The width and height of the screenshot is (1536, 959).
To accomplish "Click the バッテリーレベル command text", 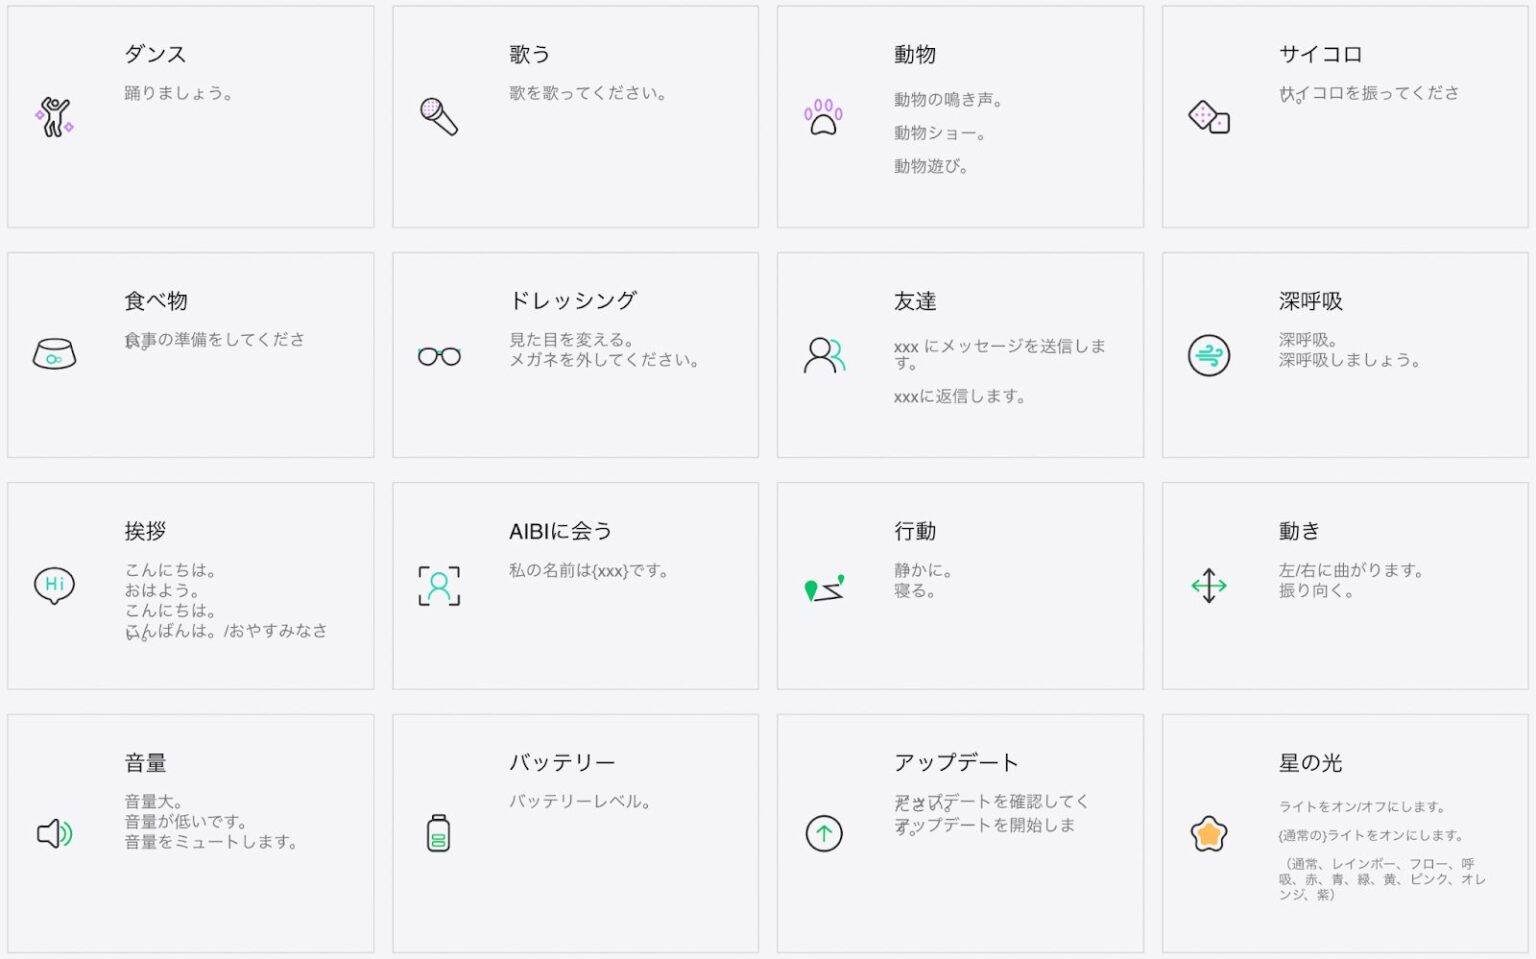I will click(x=580, y=802).
